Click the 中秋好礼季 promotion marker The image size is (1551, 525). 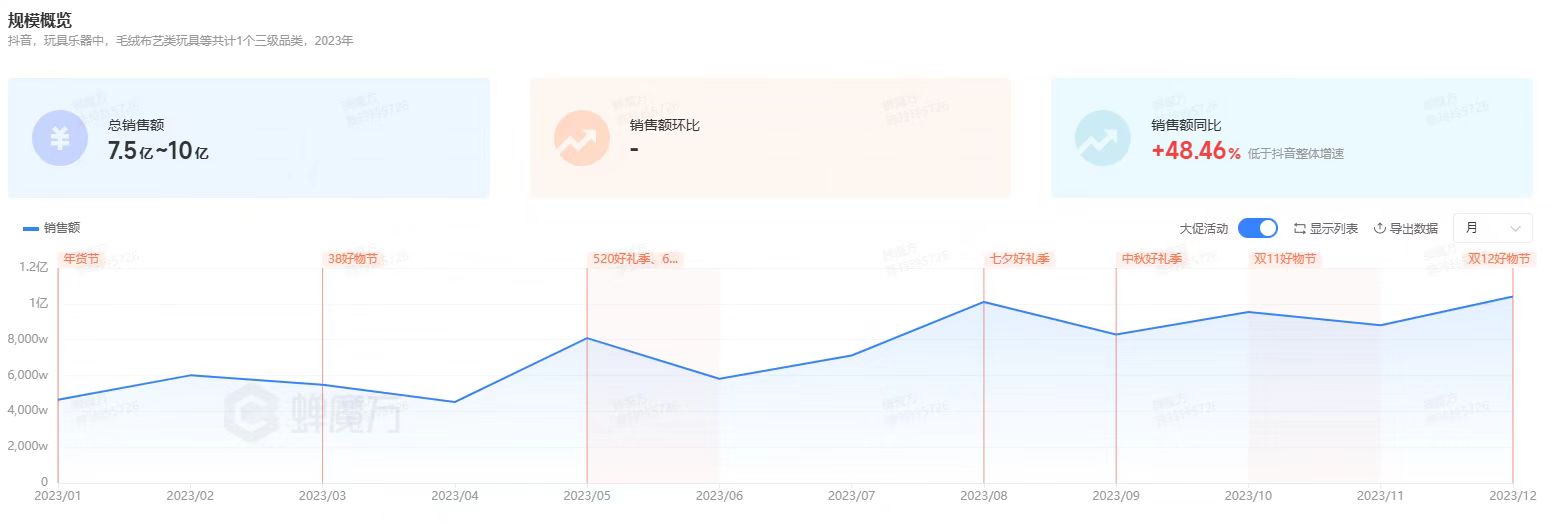[1151, 259]
